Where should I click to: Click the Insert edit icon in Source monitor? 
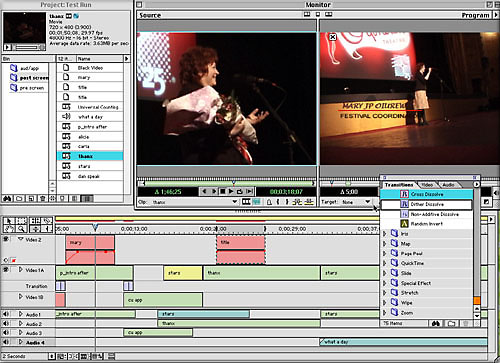297,202
